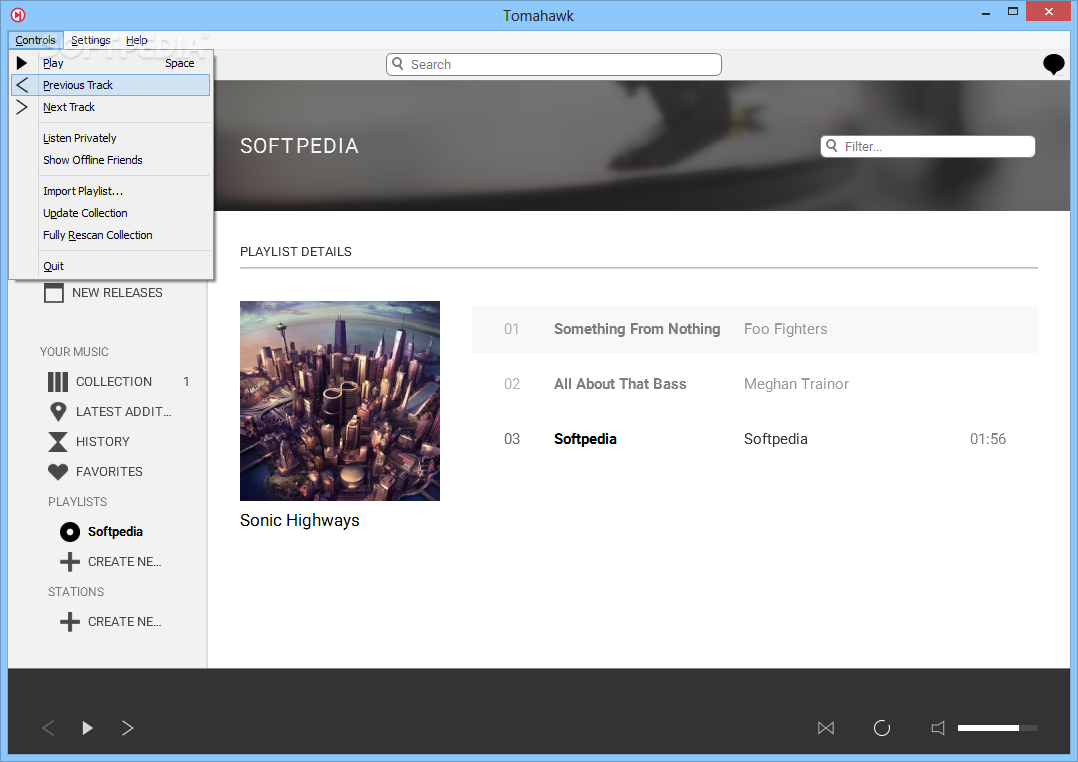This screenshot has height=762, width=1078.
Task: Click the magnifier icon in Search box
Action: (397, 64)
